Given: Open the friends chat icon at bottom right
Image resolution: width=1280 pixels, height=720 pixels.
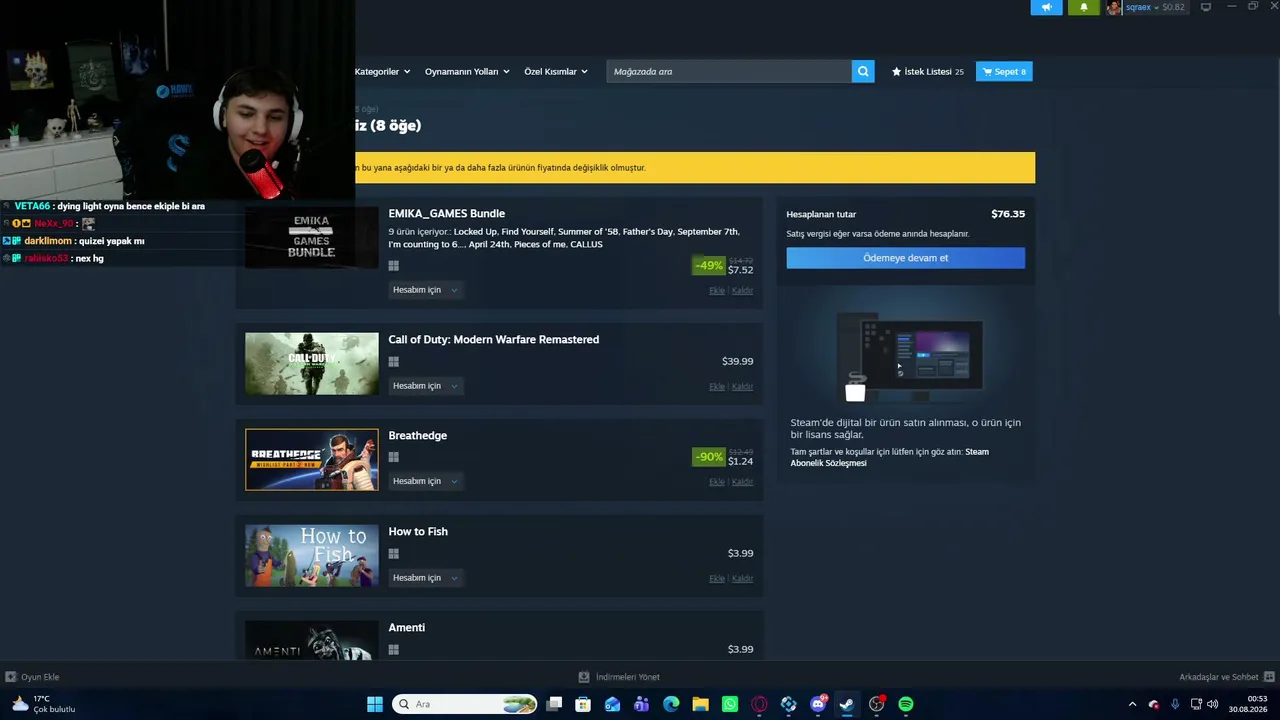Looking at the screenshot, I should click(1269, 677).
